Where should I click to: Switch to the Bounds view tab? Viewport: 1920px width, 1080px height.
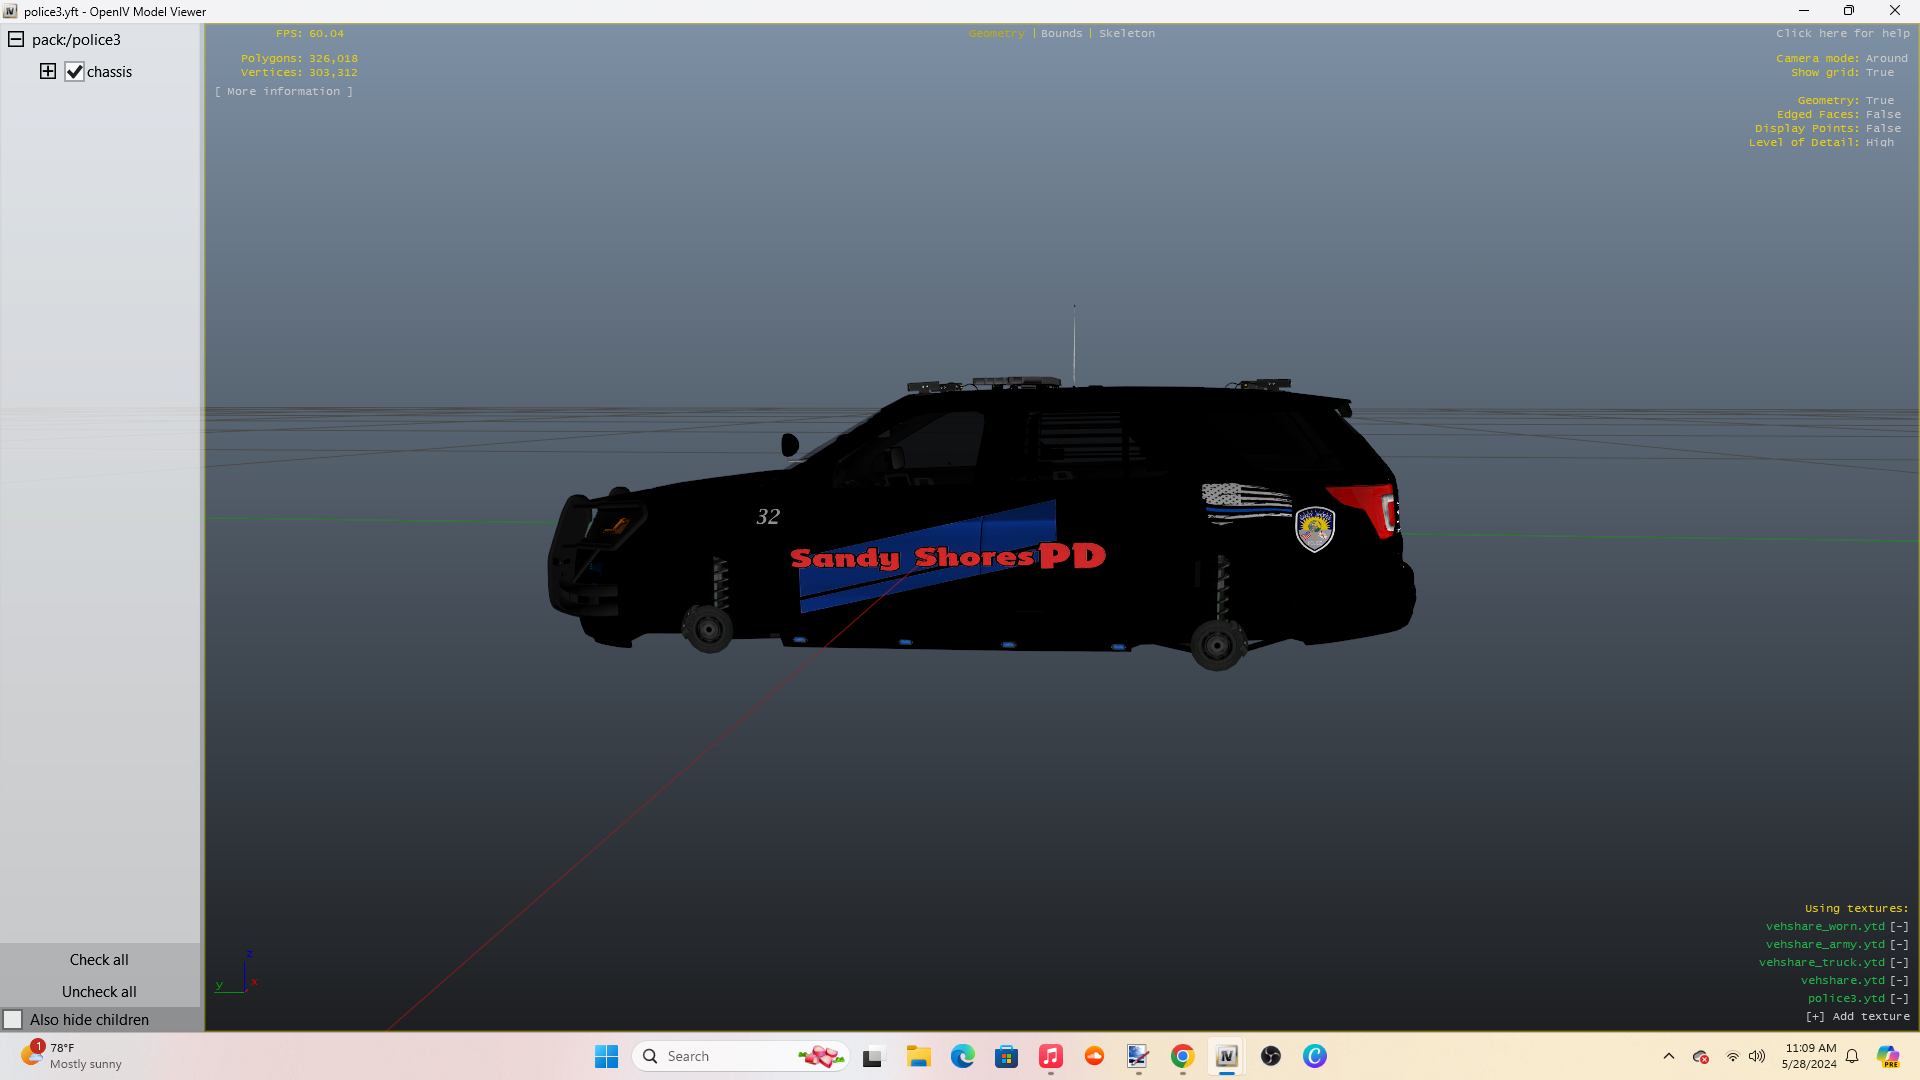pyautogui.click(x=1061, y=34)
